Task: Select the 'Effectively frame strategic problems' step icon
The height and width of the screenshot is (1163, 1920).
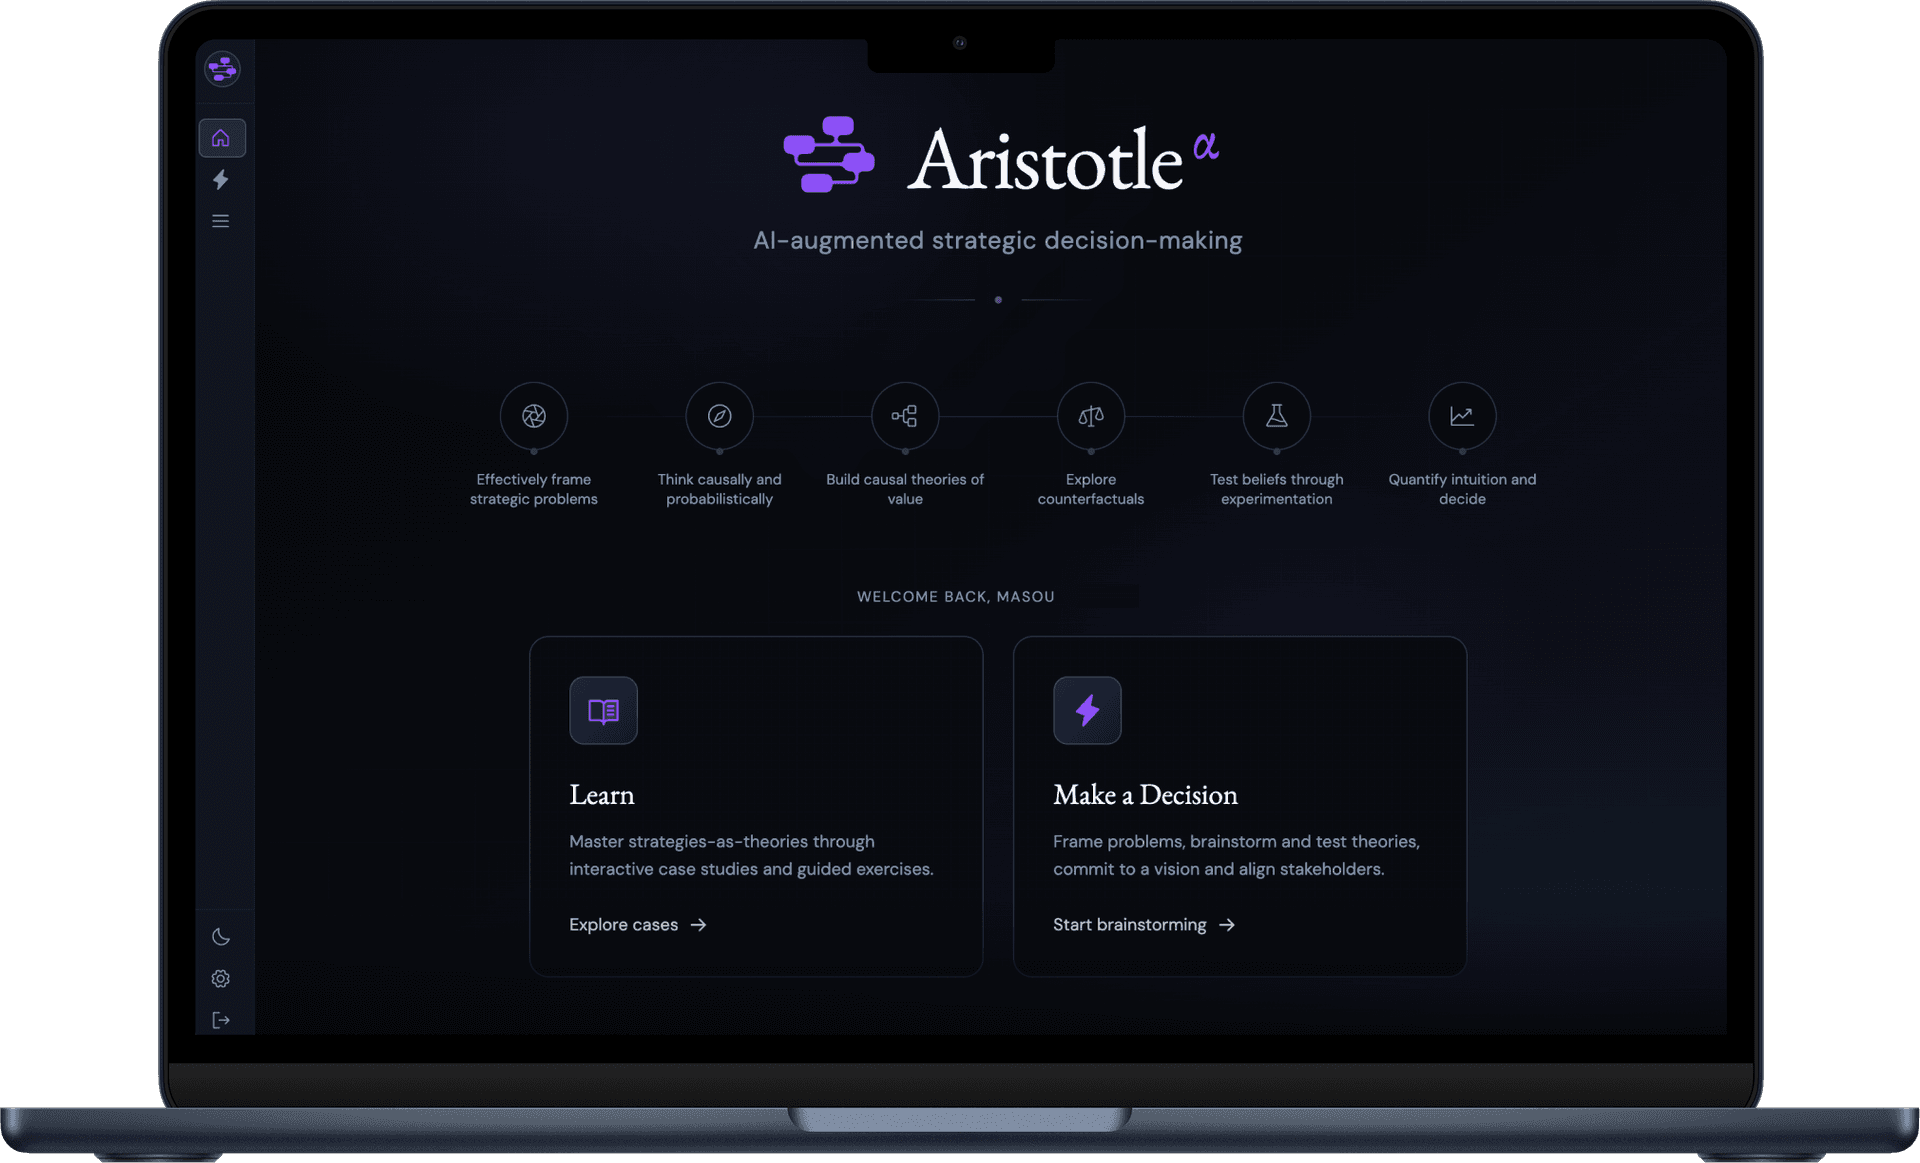Action: (x=533, y=416)
